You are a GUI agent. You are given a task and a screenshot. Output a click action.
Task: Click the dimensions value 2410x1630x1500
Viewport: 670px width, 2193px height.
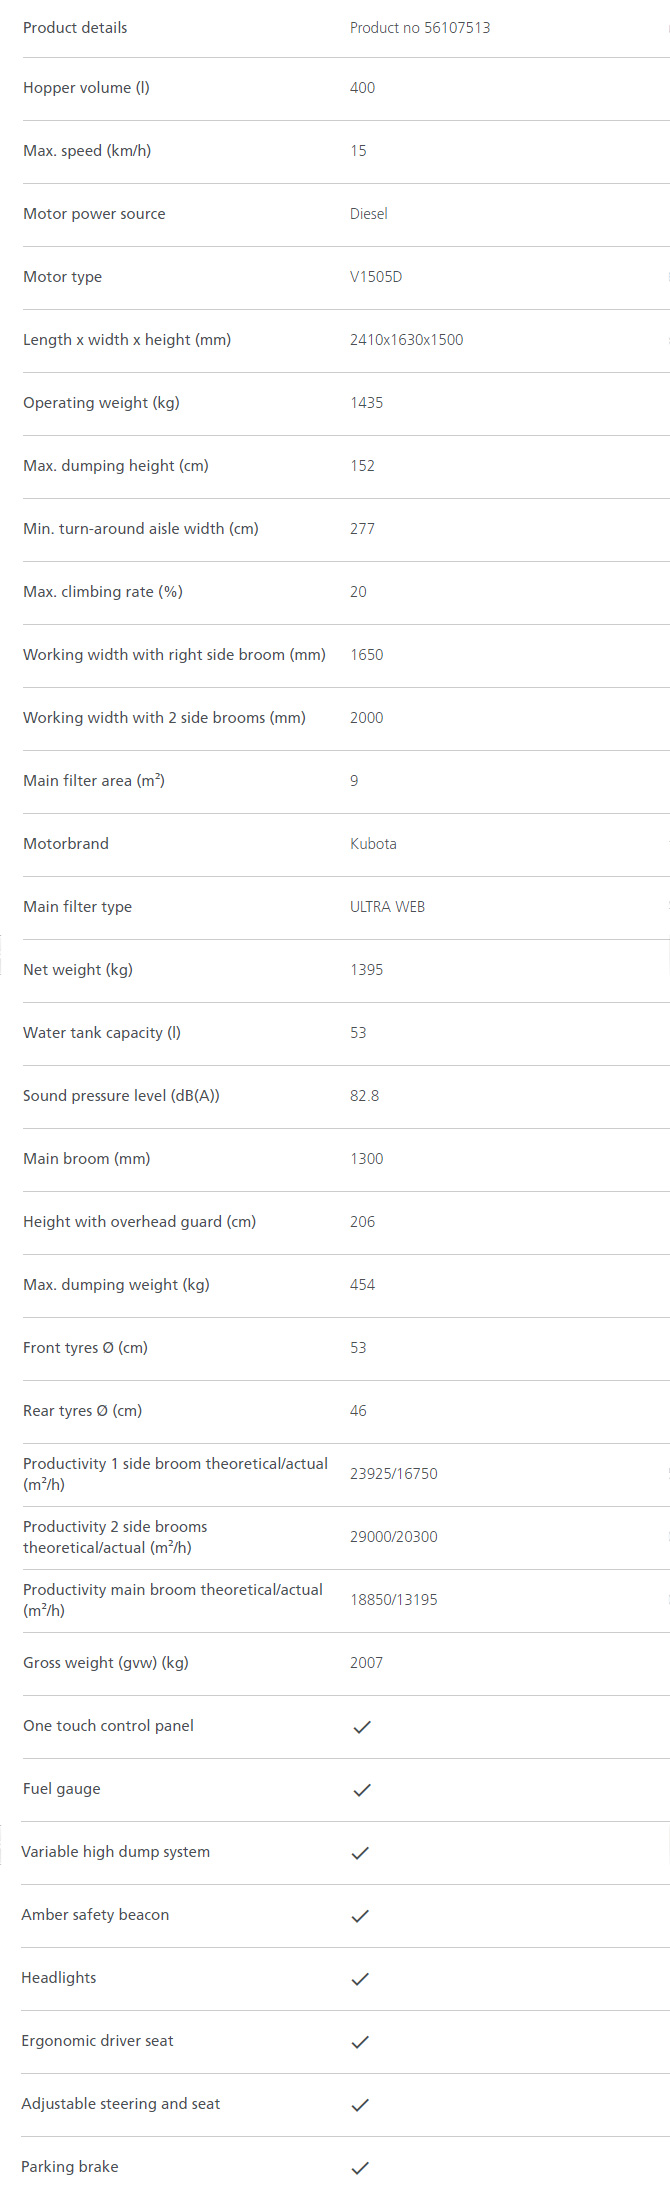406,340
